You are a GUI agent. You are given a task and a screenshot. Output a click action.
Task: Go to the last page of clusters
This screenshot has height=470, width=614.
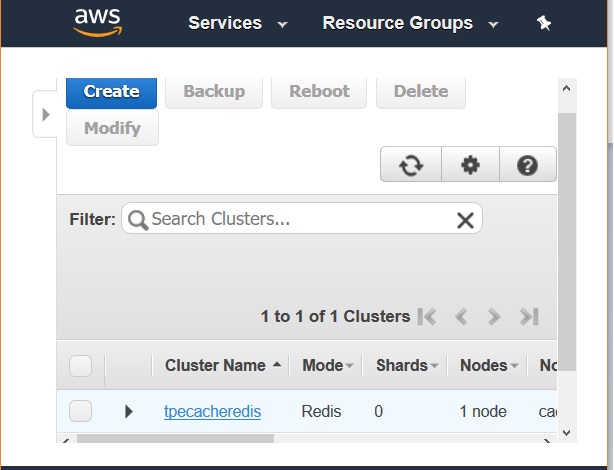[529, 317]
